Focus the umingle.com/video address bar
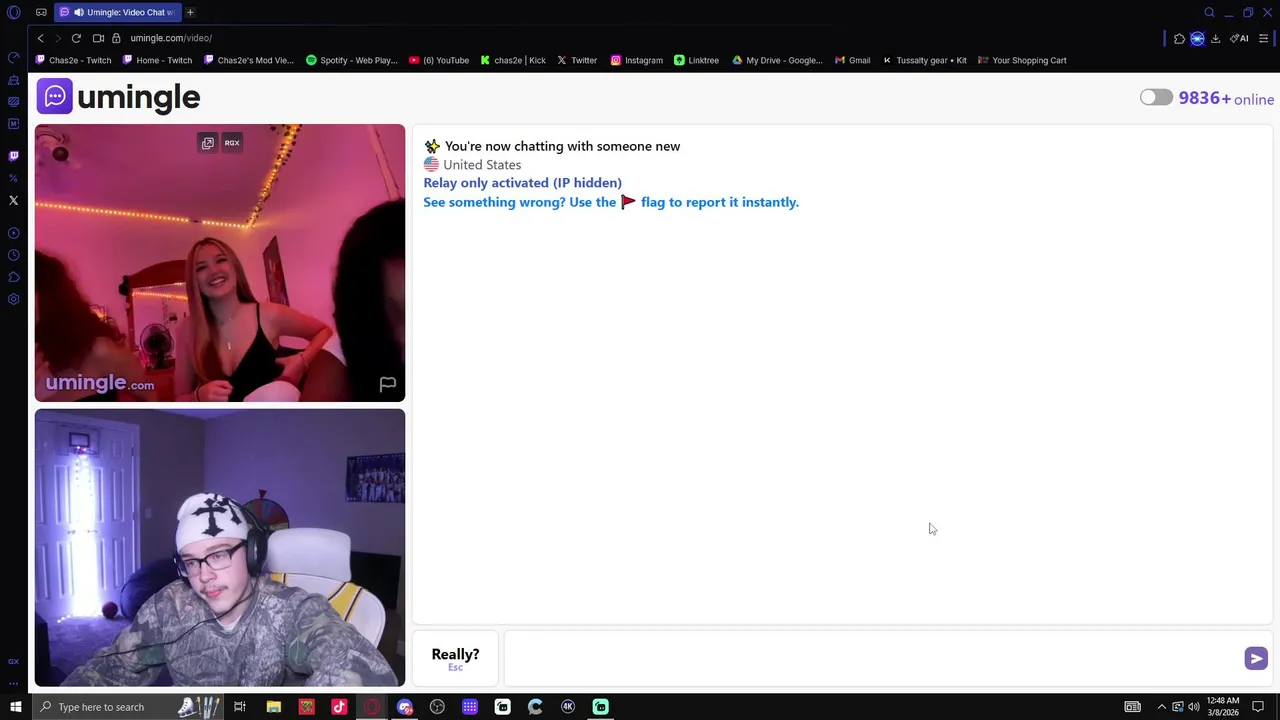Image resolution: width=1280 pixels, height=720 pixels. (x=171, y=38)
